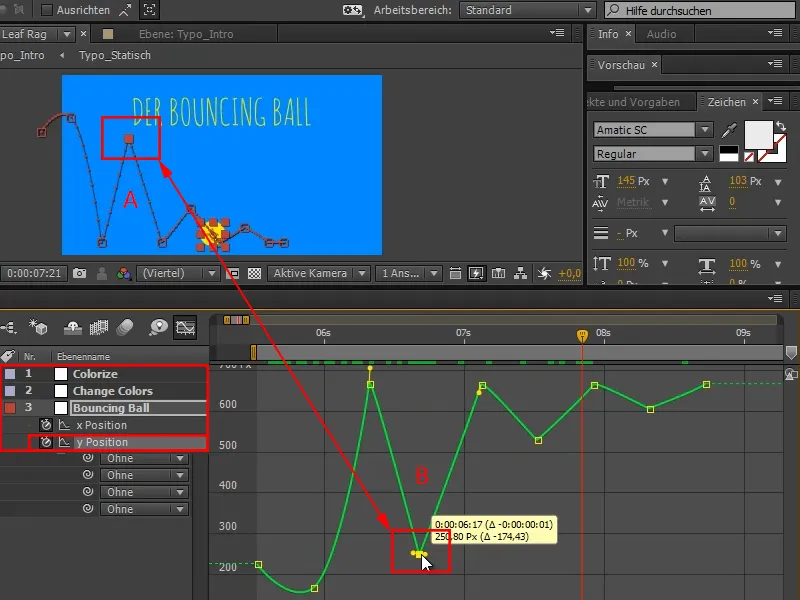
Task: Click the eyedropper in the Zeichen panel
Action: pos(729,131)
